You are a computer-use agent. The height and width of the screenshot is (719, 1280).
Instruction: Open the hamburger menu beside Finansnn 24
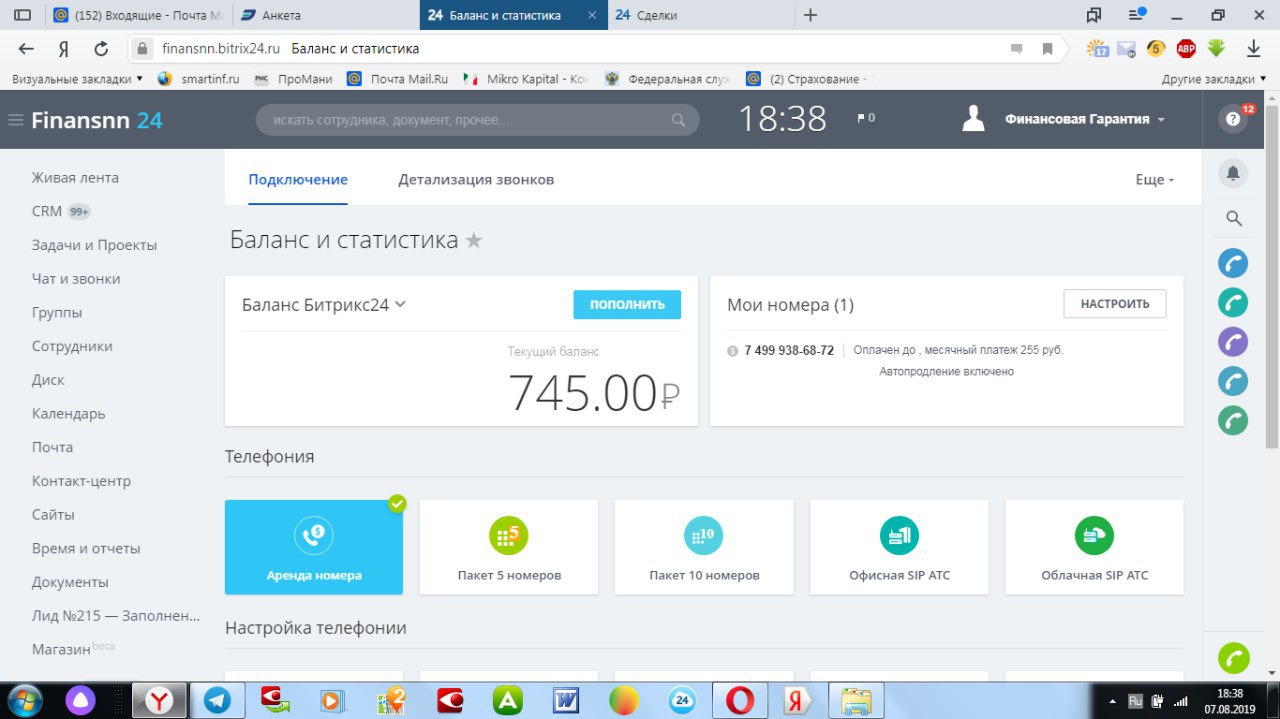tap(15, 120)
